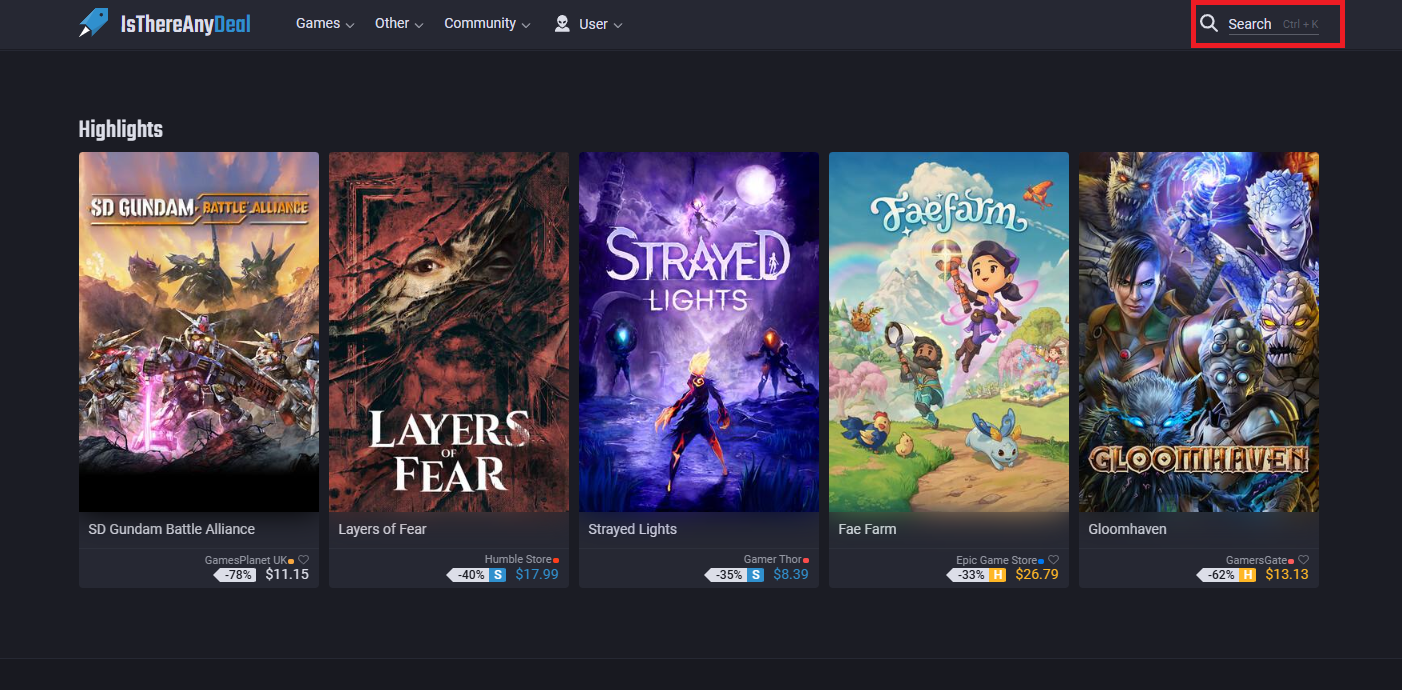Click the -33% discount tag

(968, 575)
